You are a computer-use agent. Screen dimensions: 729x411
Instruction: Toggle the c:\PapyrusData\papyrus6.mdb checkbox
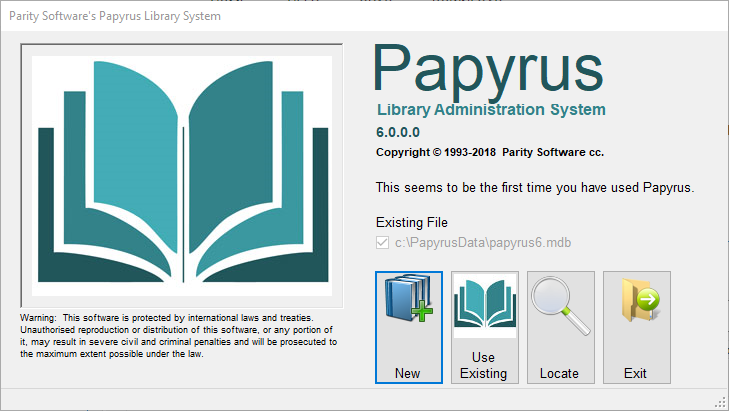click(382, 243)
